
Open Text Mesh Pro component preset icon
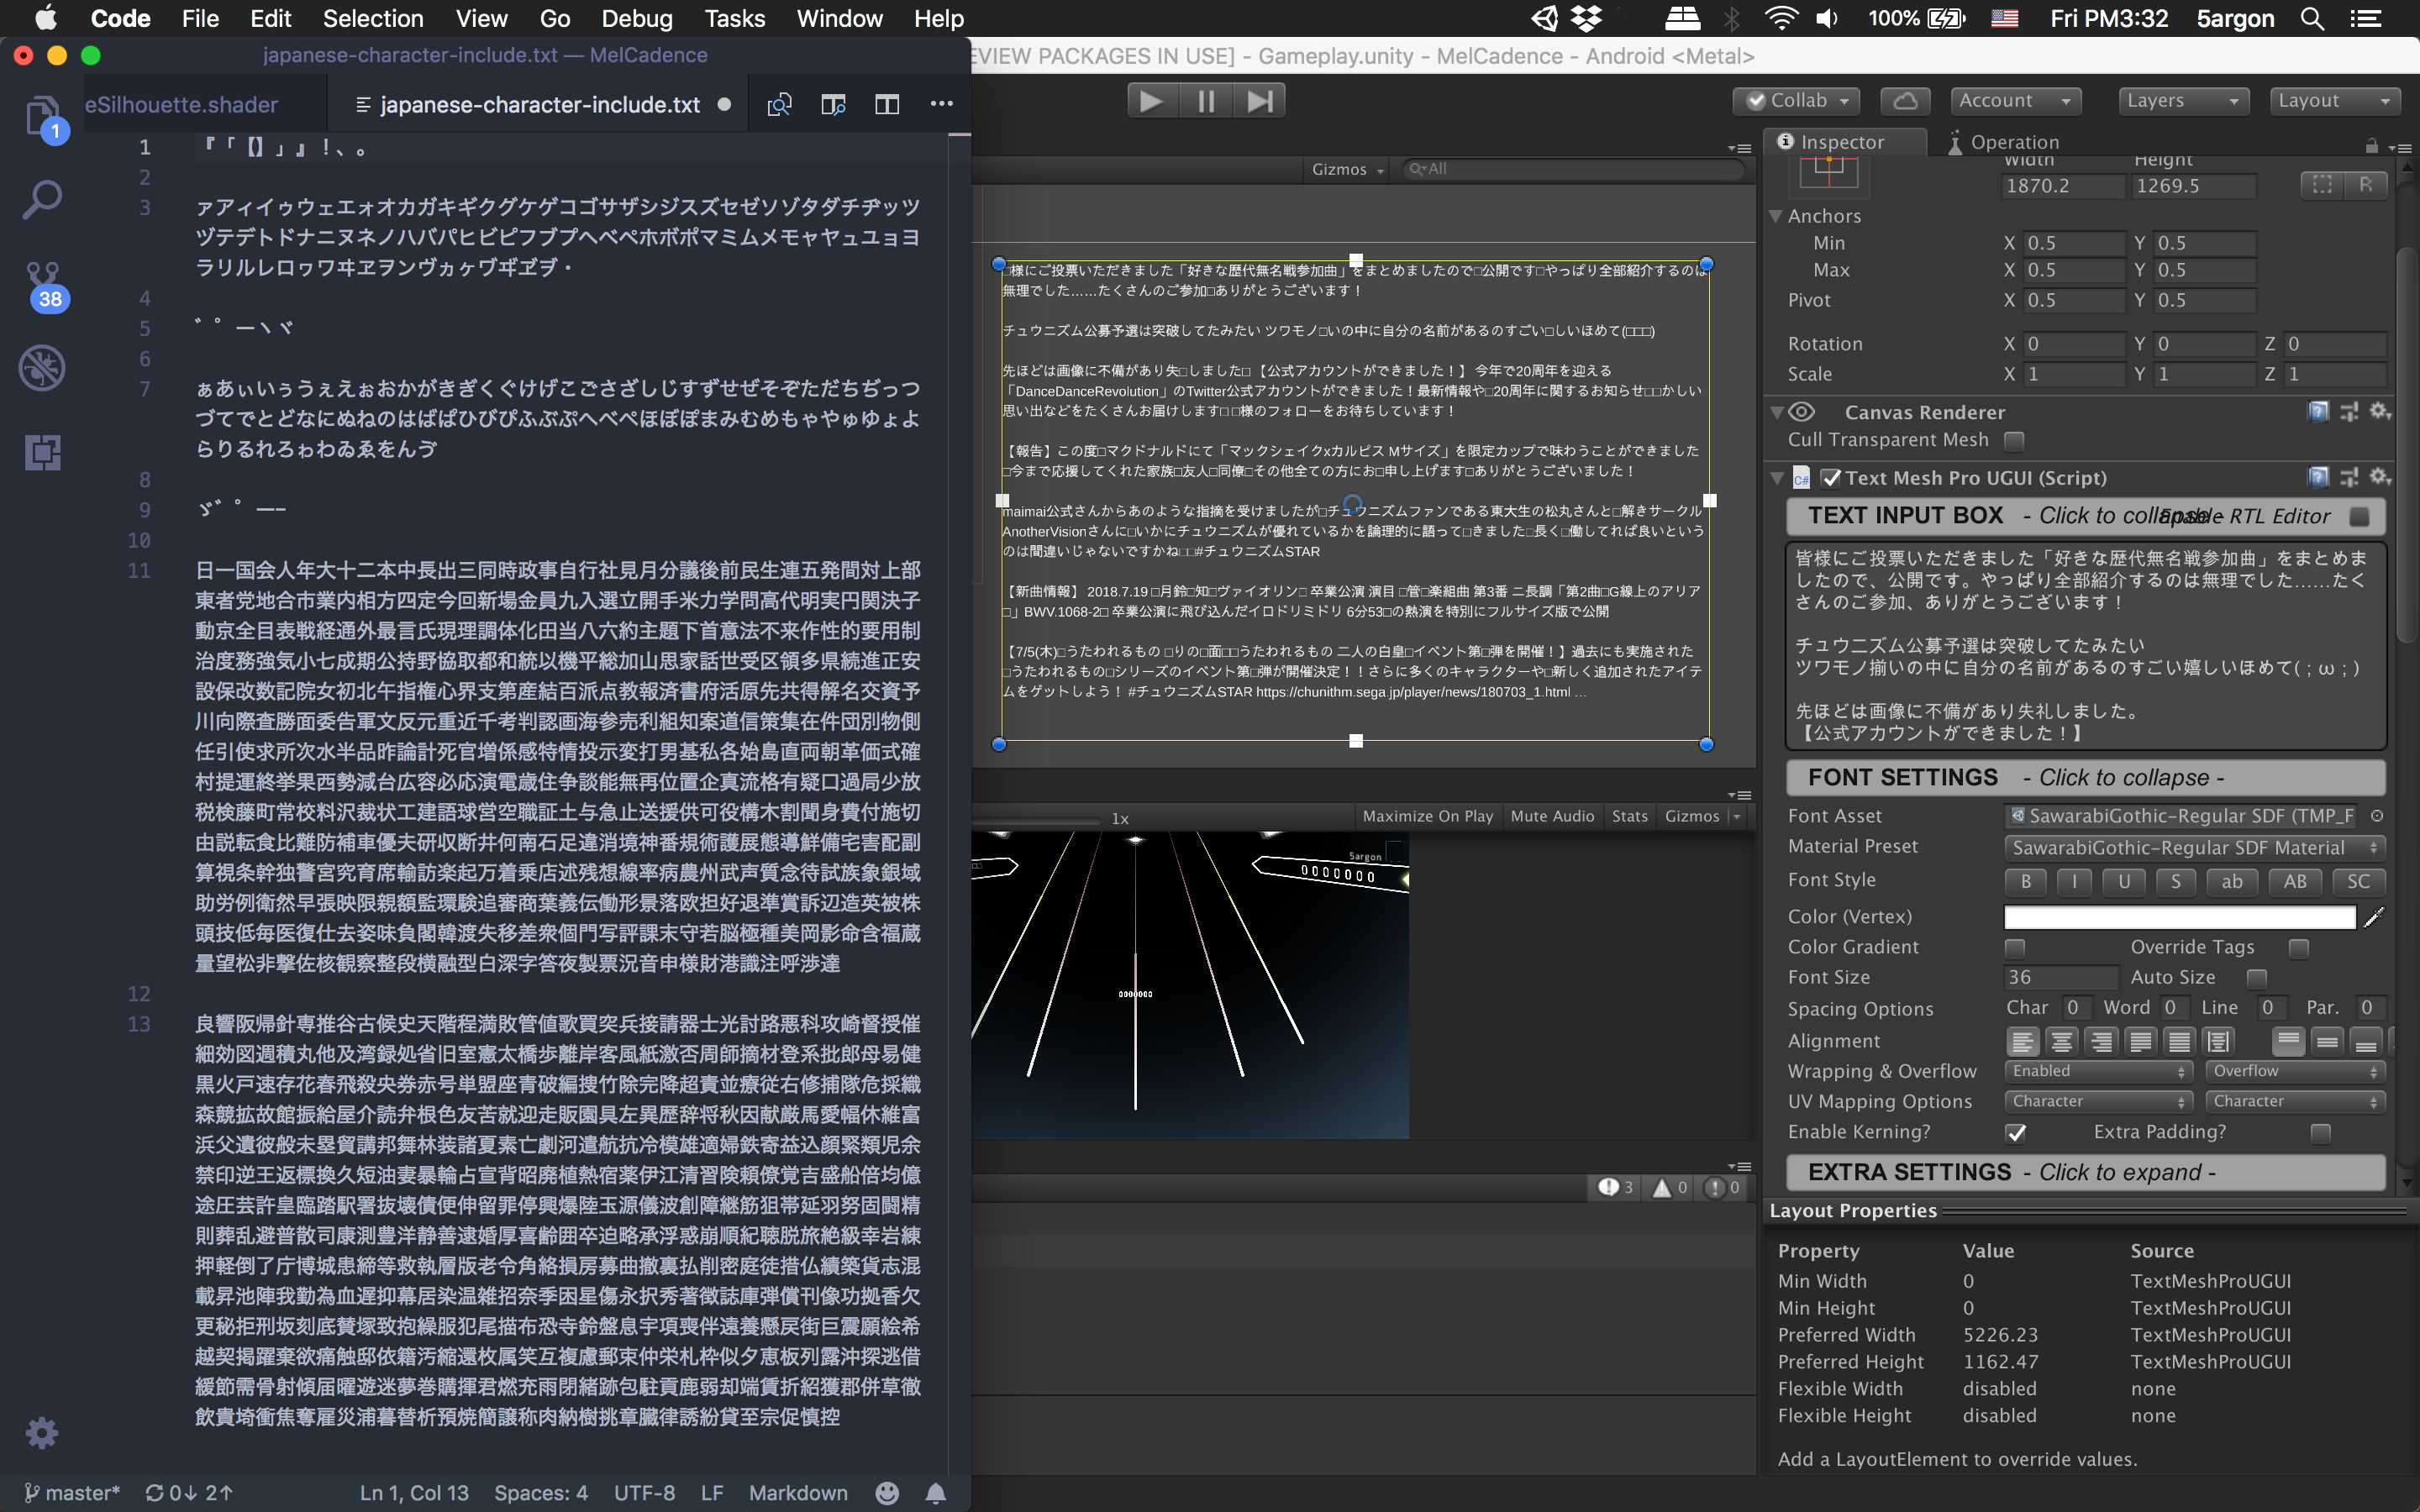pos(2349,478)
